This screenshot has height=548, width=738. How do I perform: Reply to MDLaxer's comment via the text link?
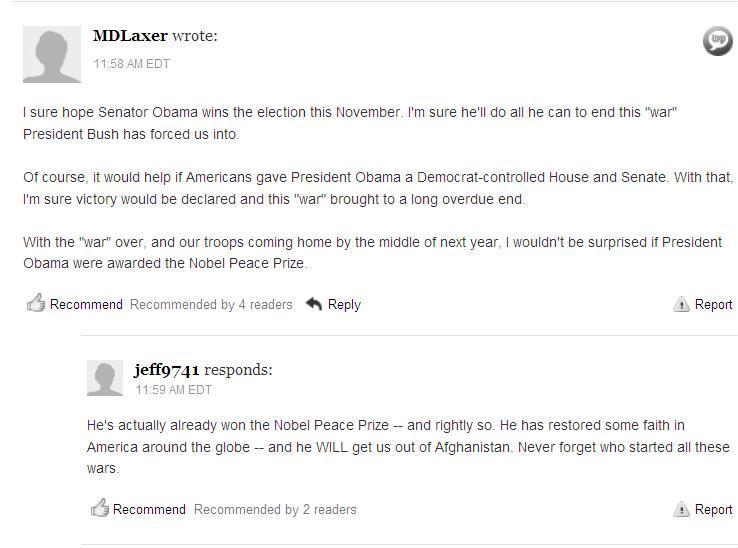[x=344, y=304]
